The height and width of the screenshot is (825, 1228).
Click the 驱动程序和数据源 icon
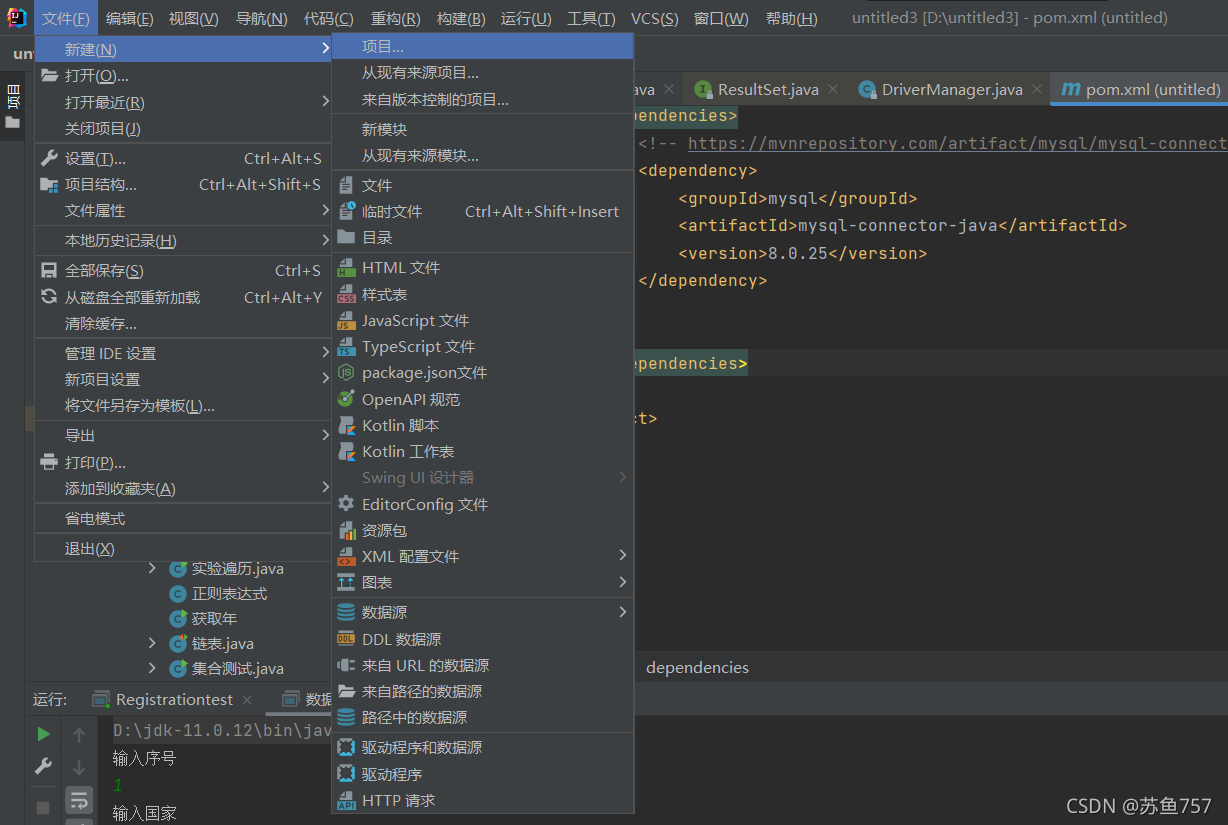pos(346,747)
